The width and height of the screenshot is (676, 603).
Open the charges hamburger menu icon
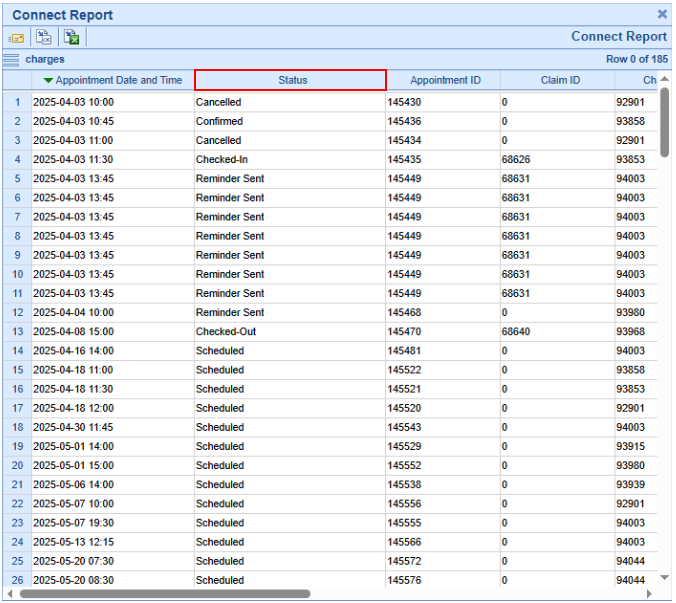tap(11, 60)
